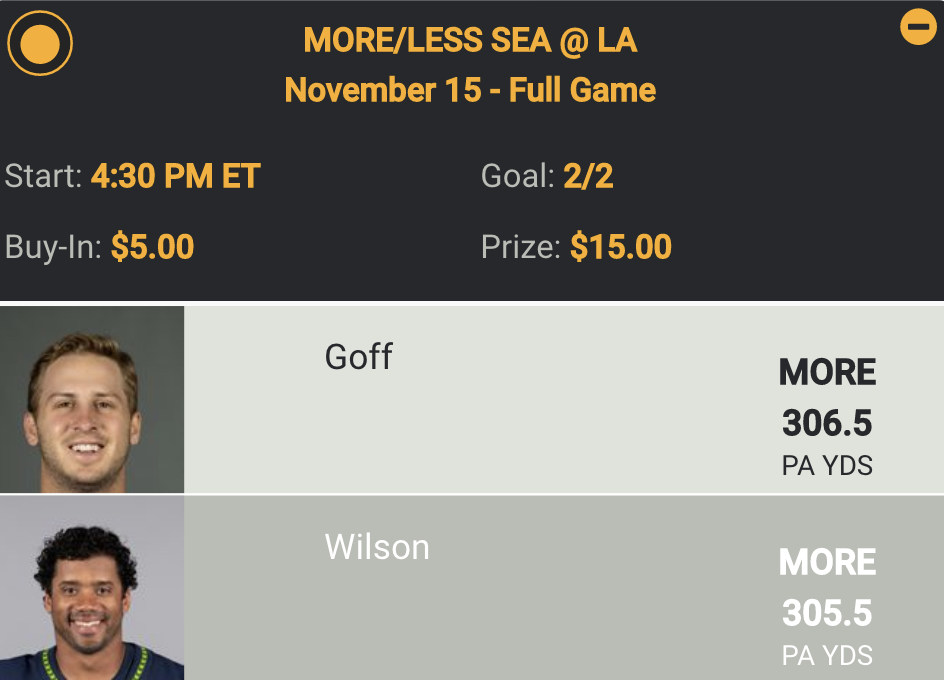Select the Goff player name
Image resolution: width=944 pixels, height=680 pixels.
coord(359,357)
